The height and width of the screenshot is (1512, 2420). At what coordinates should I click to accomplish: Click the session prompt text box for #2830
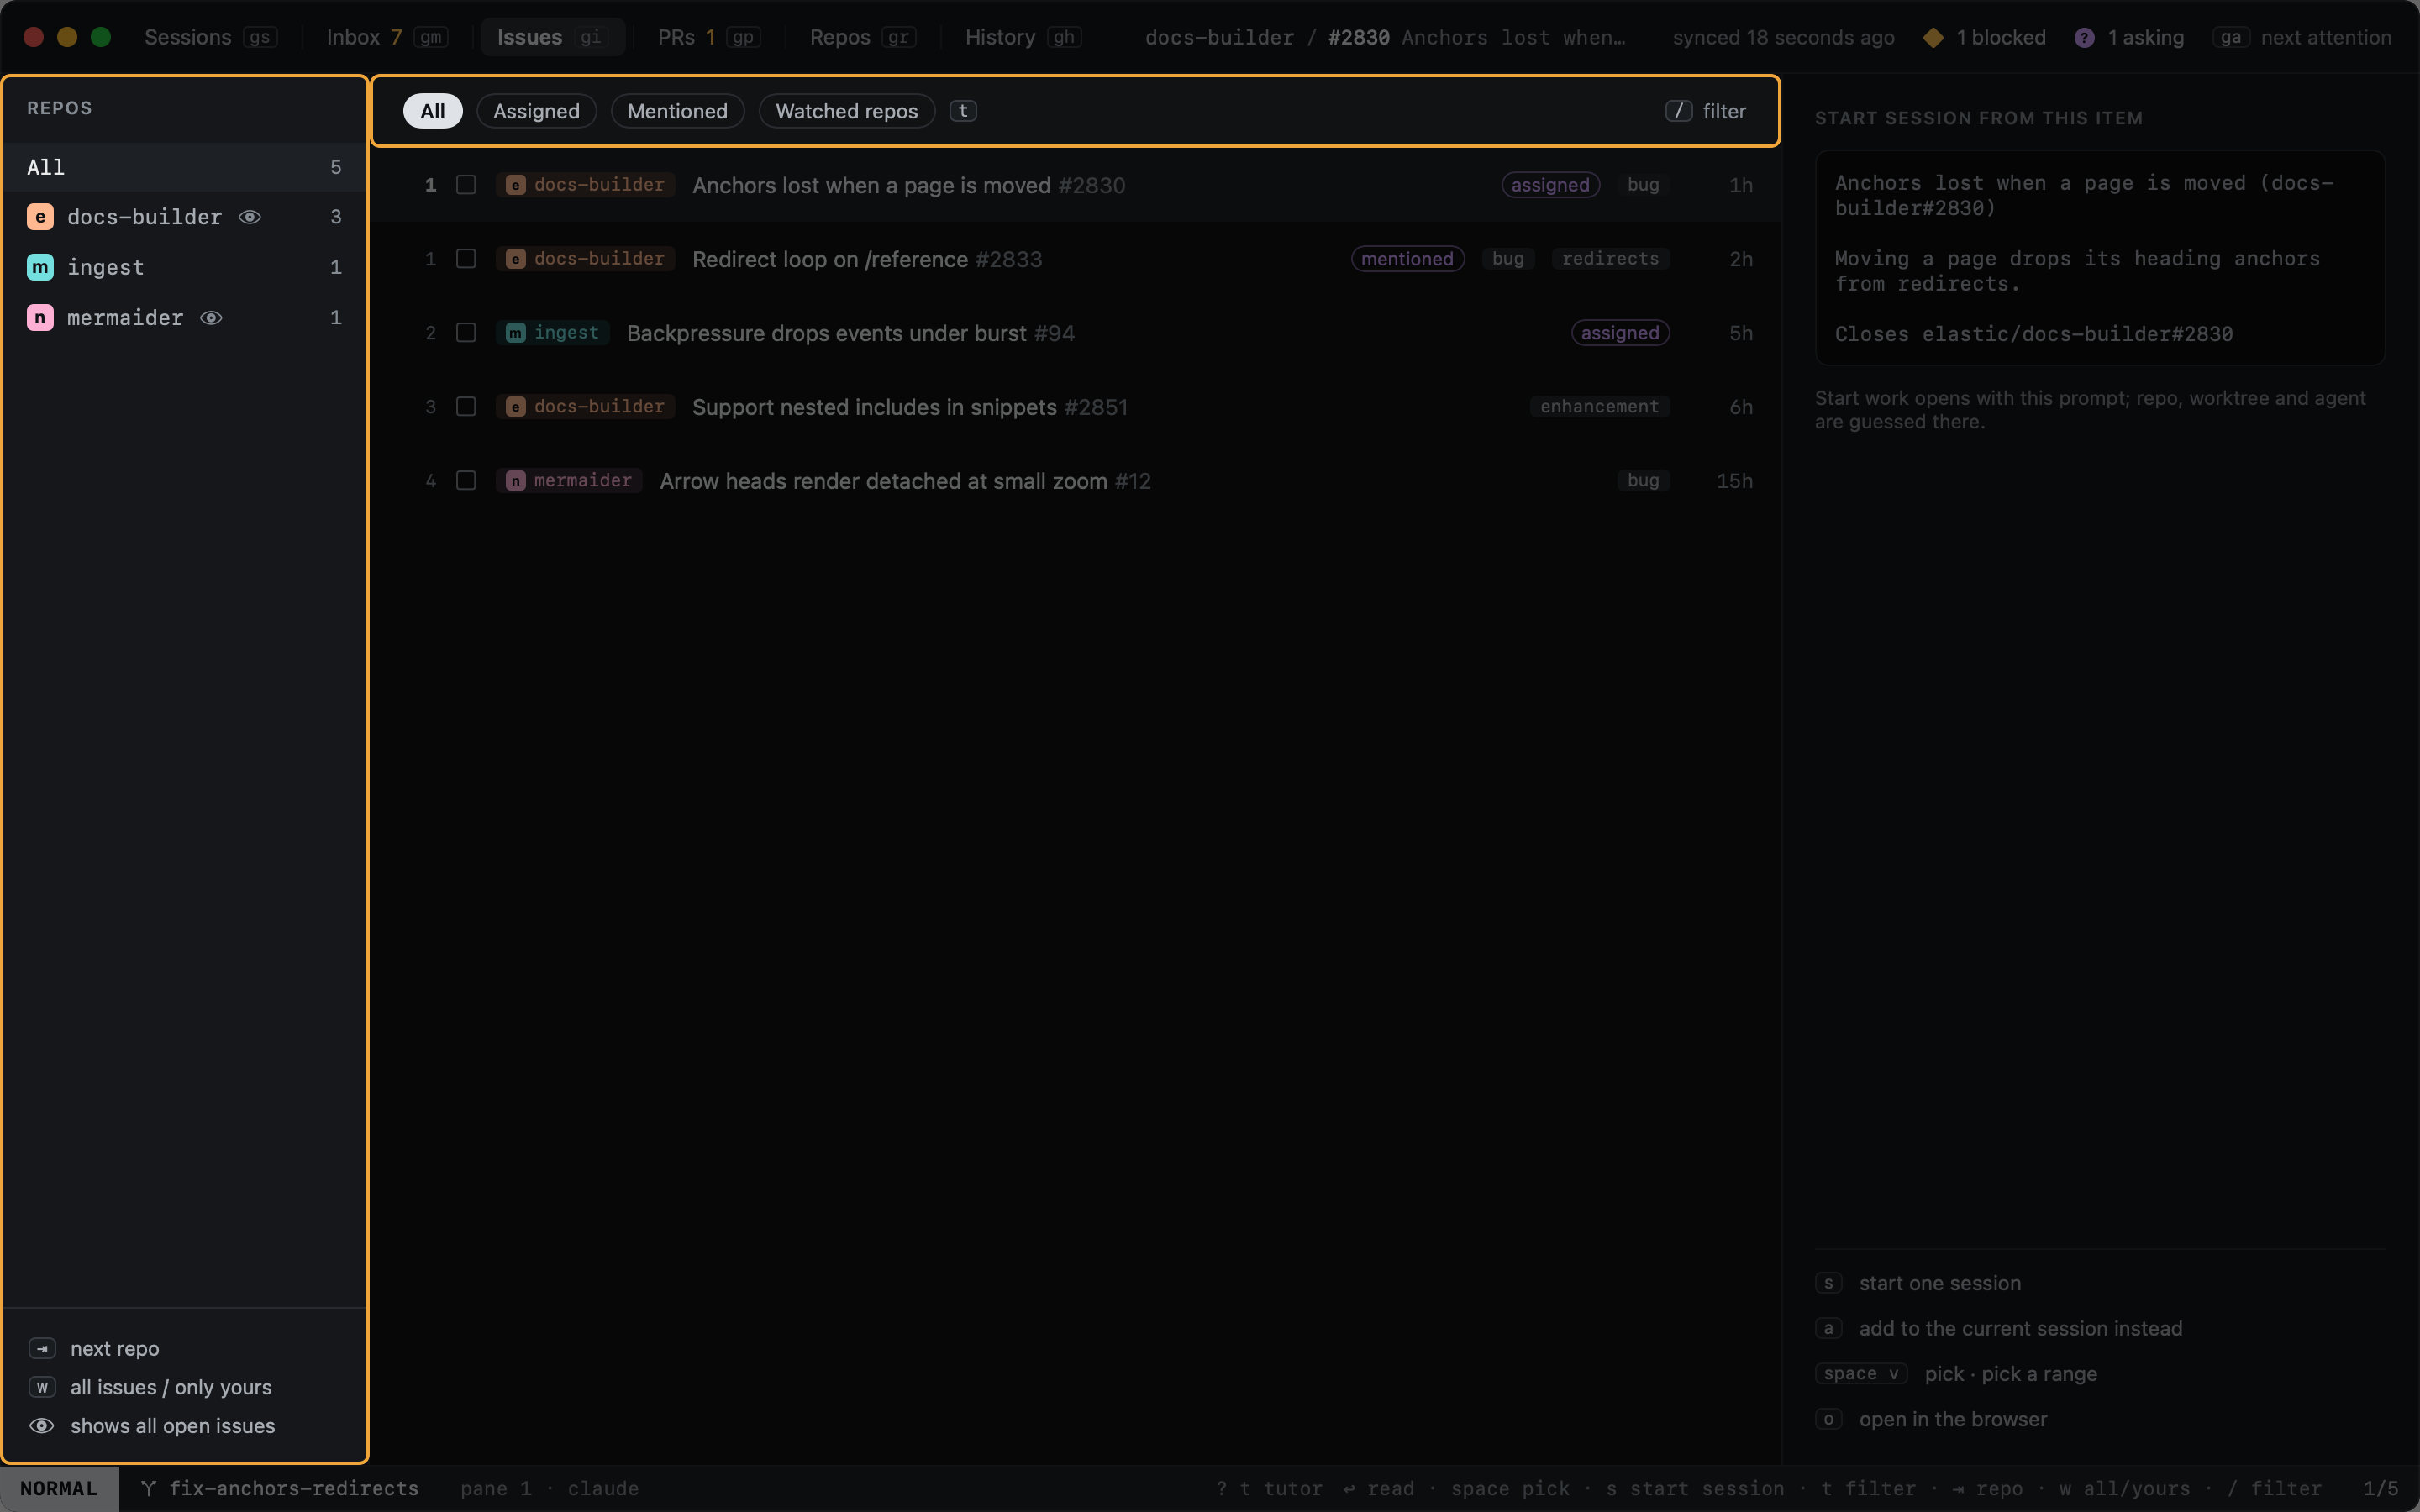coord(2100,258)
